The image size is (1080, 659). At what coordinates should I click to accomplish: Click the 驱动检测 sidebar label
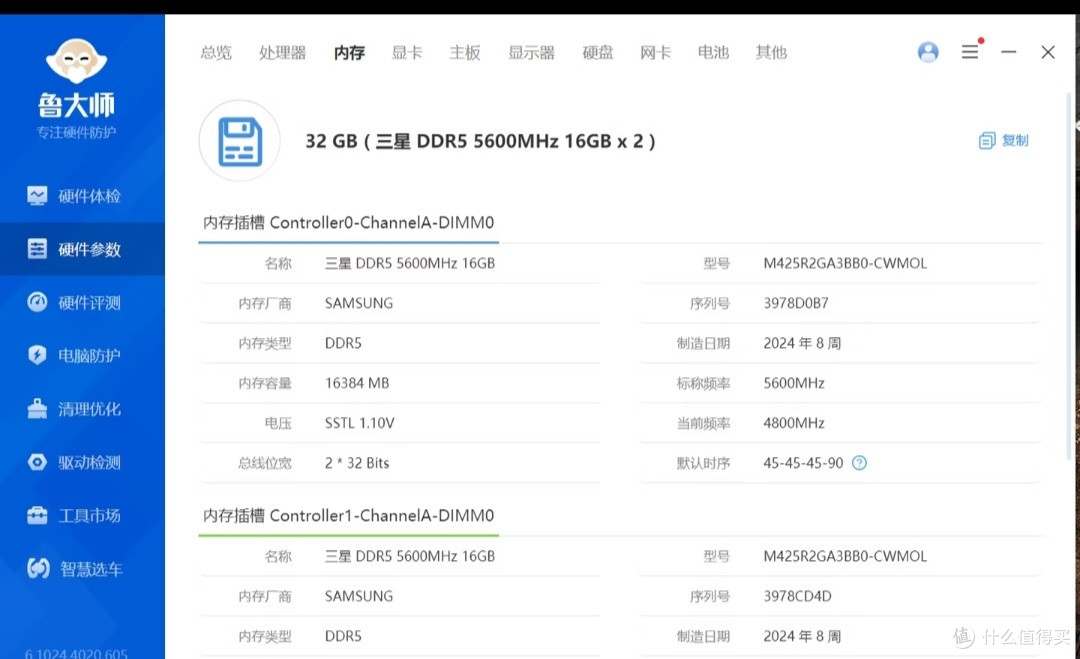tap(90, 462)
